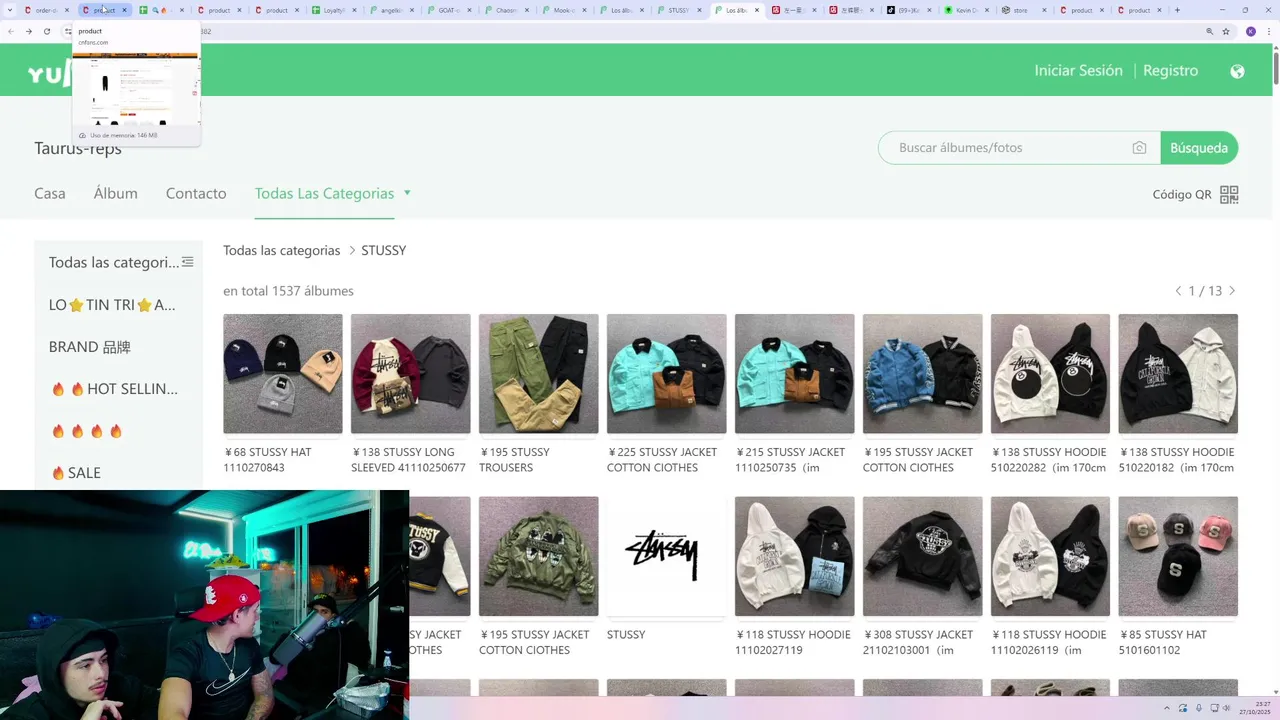This screenshot has height=720, width=1280.
Task: Close the active Los álbu tab
Action: click(757, 10)
